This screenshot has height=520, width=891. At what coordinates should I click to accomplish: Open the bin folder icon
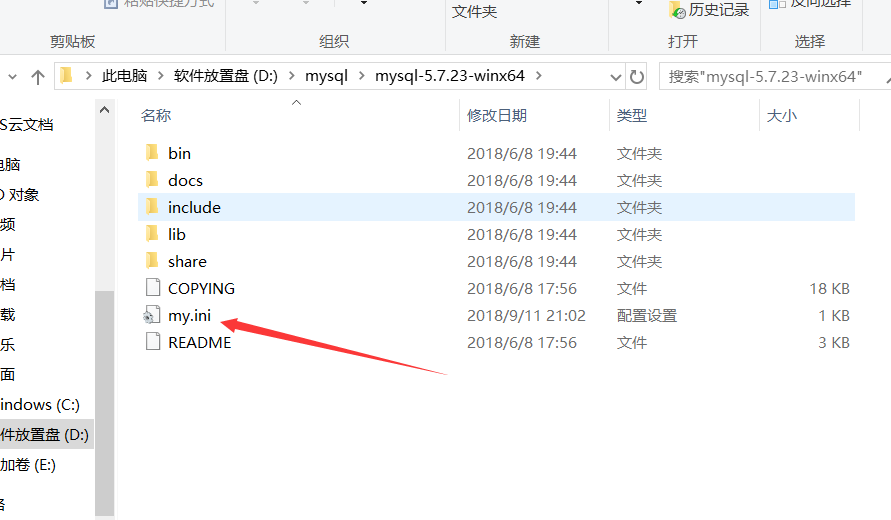pyautogui.click(x=152, y=153)
